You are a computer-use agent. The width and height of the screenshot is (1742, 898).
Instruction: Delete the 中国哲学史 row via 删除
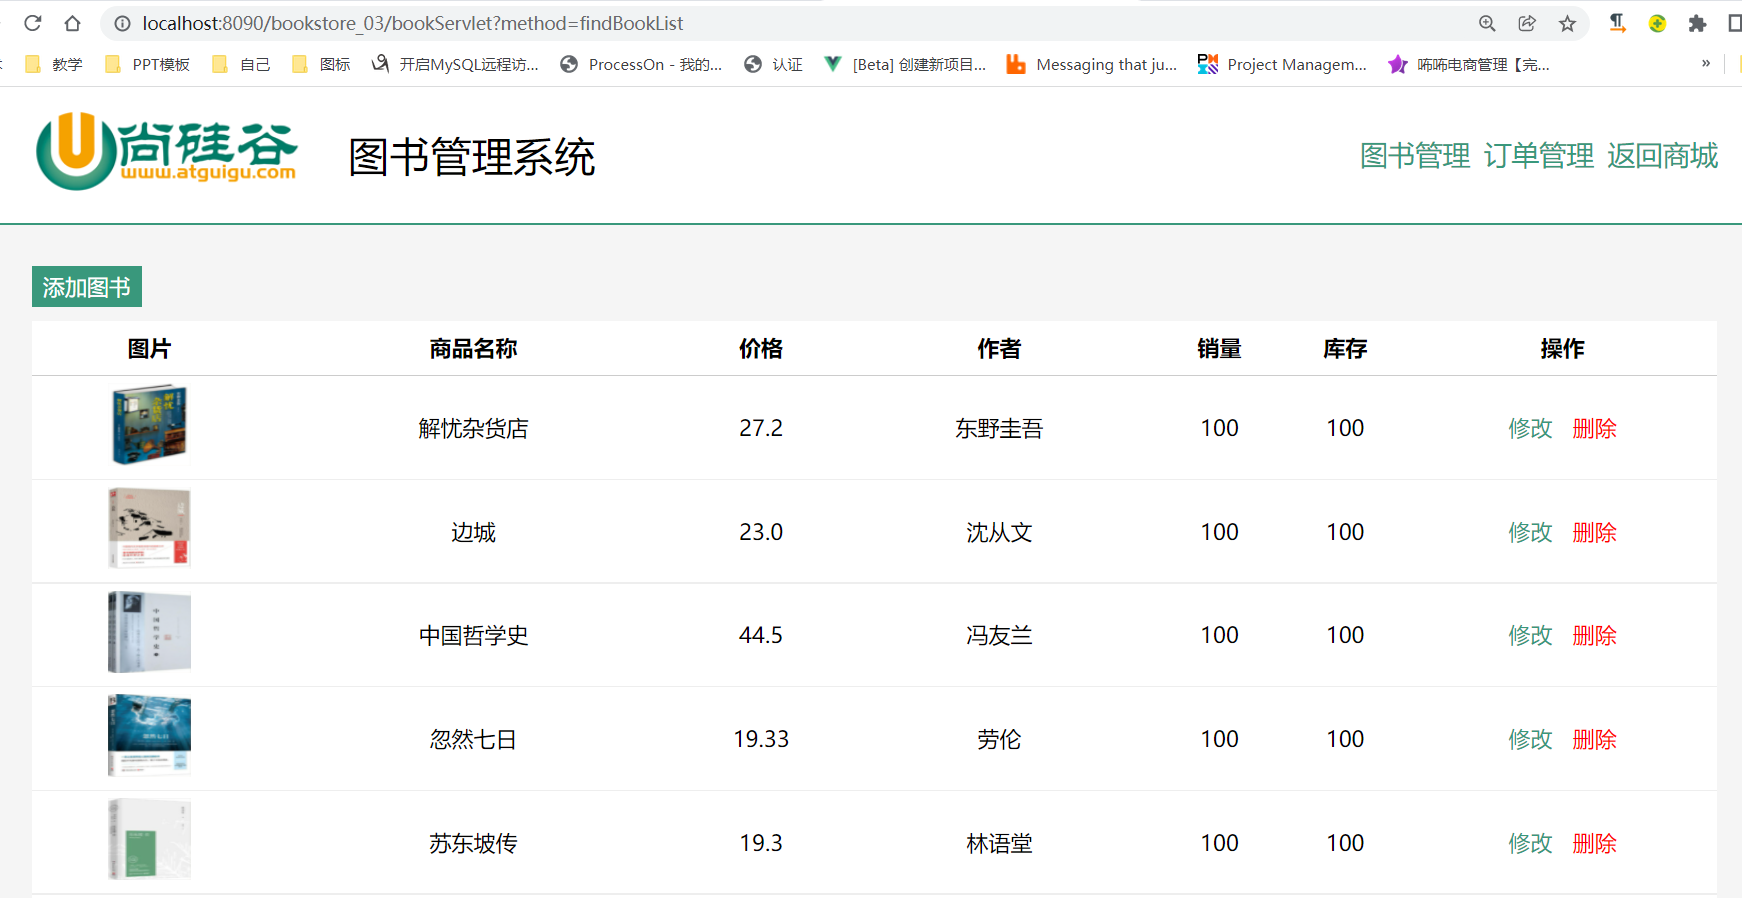1594,635
